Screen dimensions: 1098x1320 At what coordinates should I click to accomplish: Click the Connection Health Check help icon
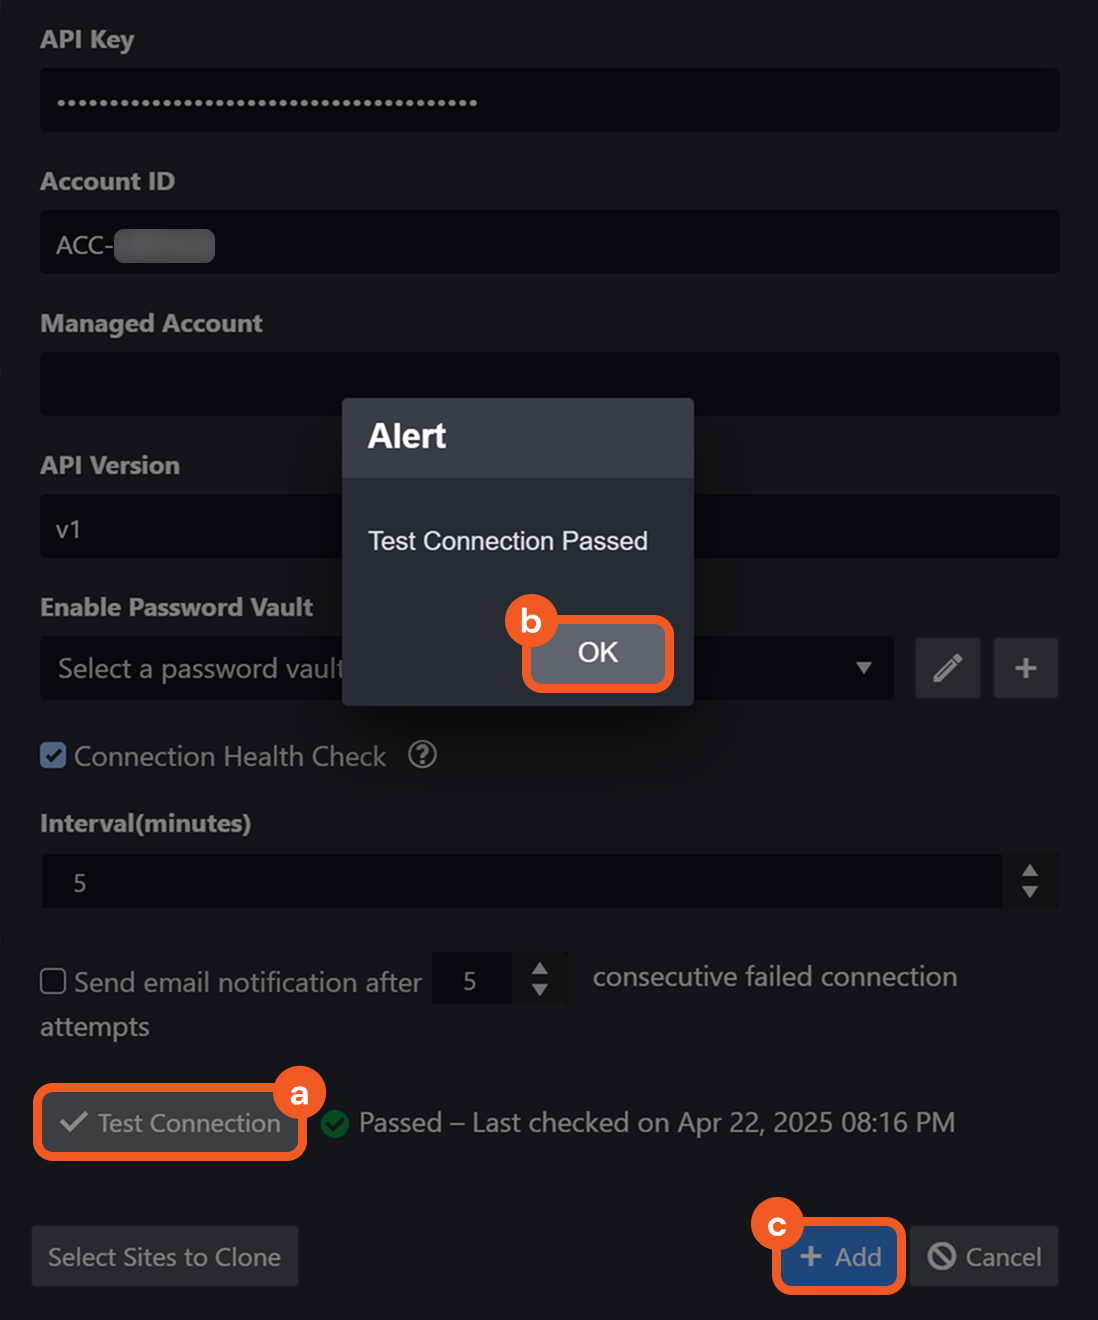(x=422, y=755)
